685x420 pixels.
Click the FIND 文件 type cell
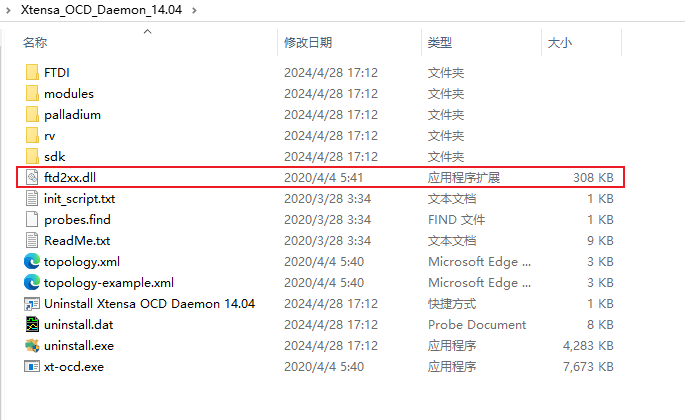[457, 219]
